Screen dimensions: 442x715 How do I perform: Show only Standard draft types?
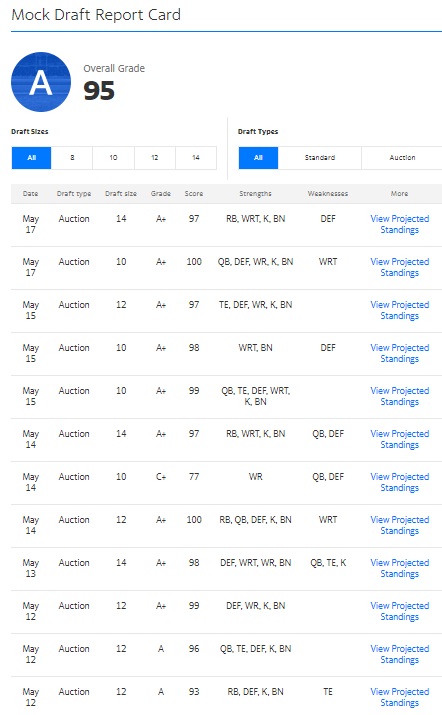coord(320,158)
